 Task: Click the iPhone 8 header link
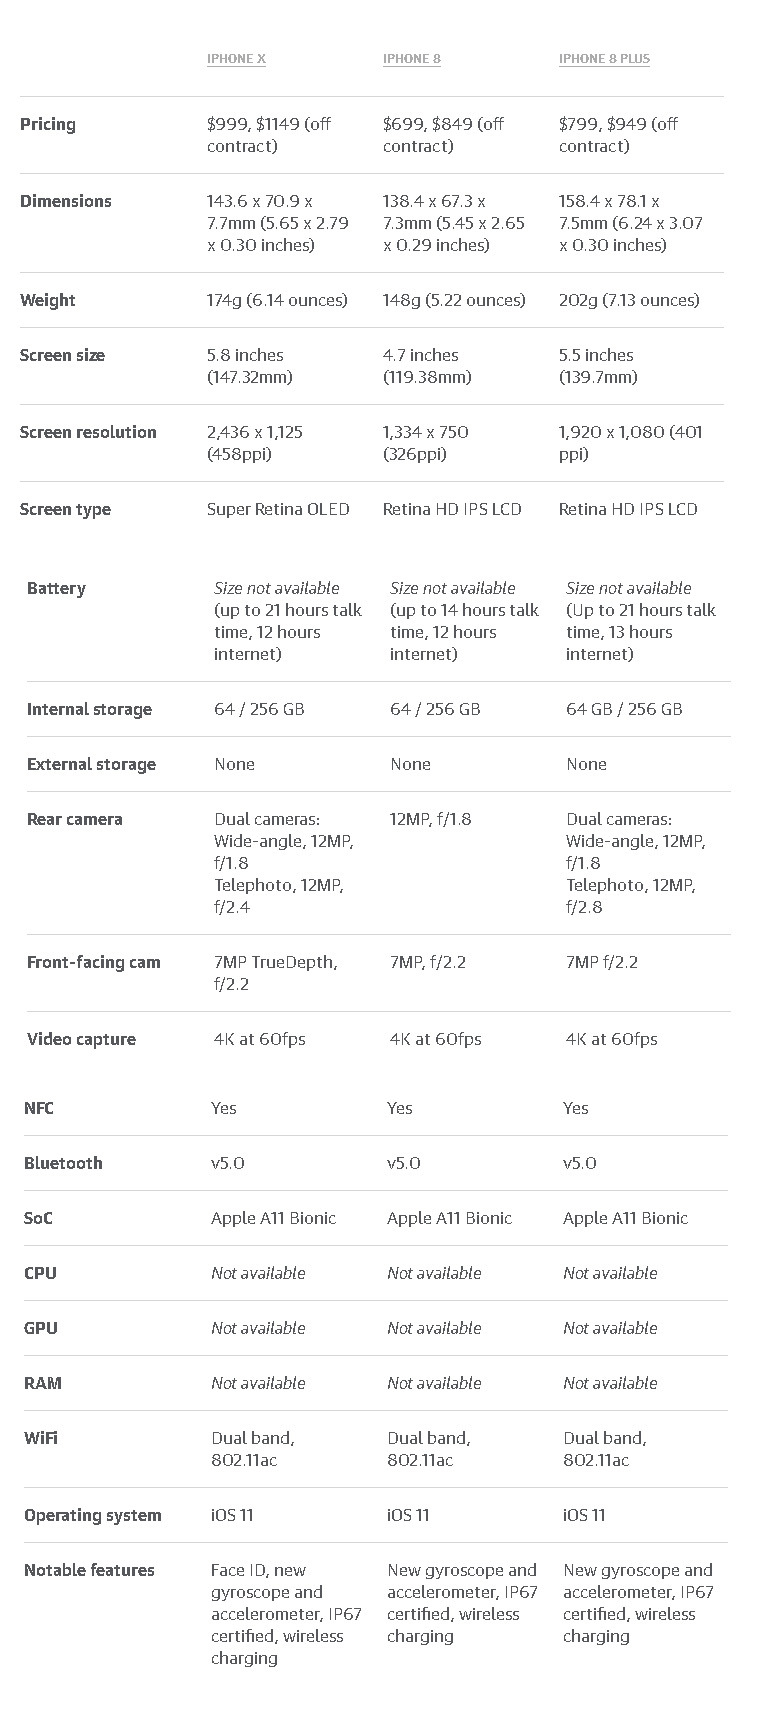click(x=411, y=59)
